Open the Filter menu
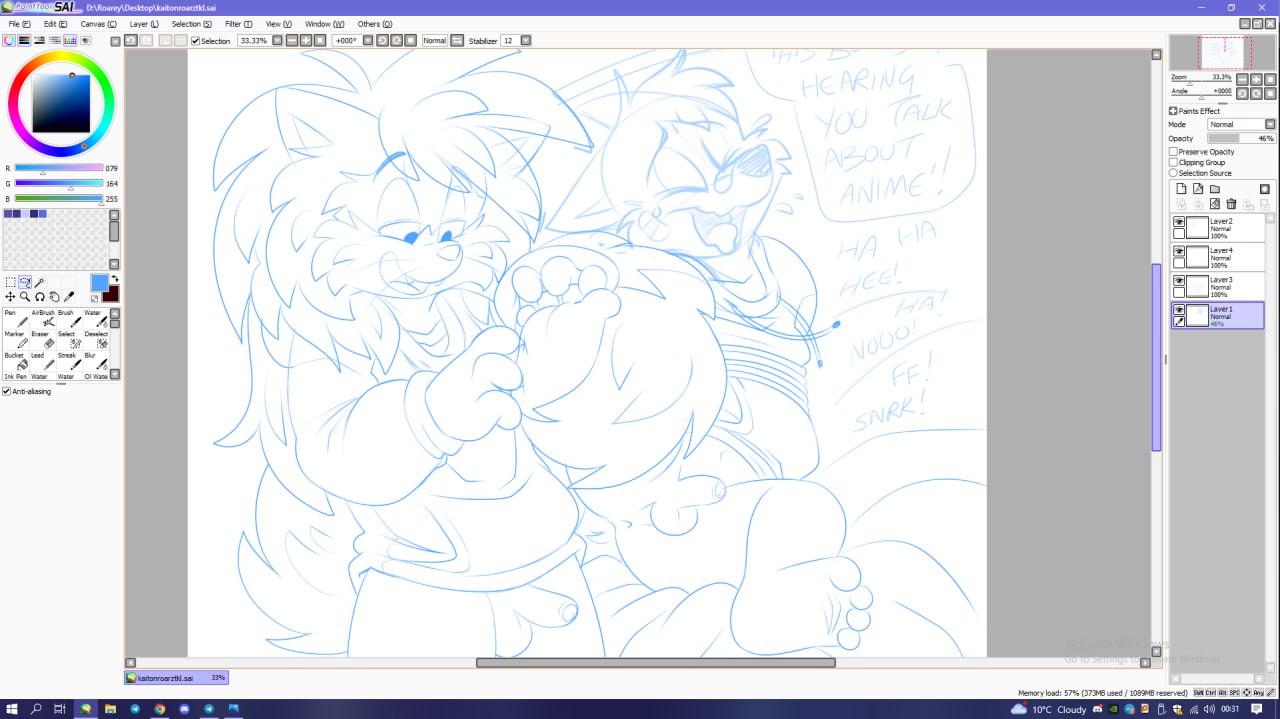 pos(238,24)
